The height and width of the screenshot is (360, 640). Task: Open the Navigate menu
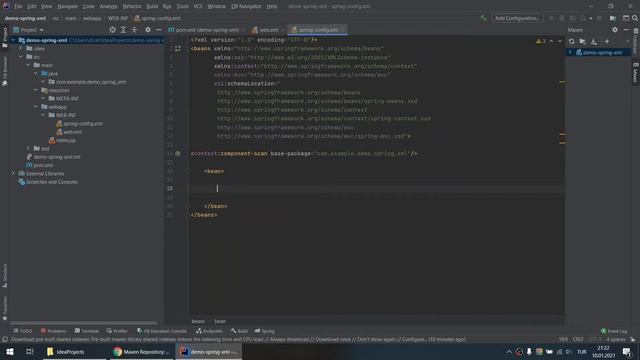[x=67, y=6]
